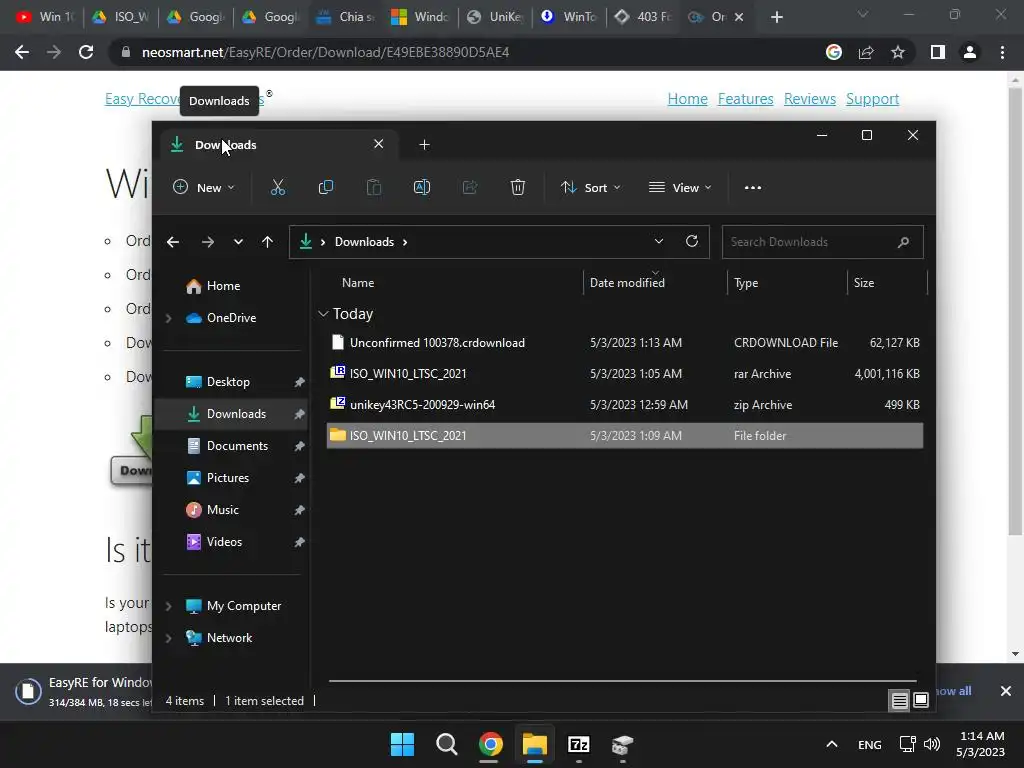Click the search magnifier in Search Downloads box
This screenshot has width=1024, height=768.
tap(903, 242)
